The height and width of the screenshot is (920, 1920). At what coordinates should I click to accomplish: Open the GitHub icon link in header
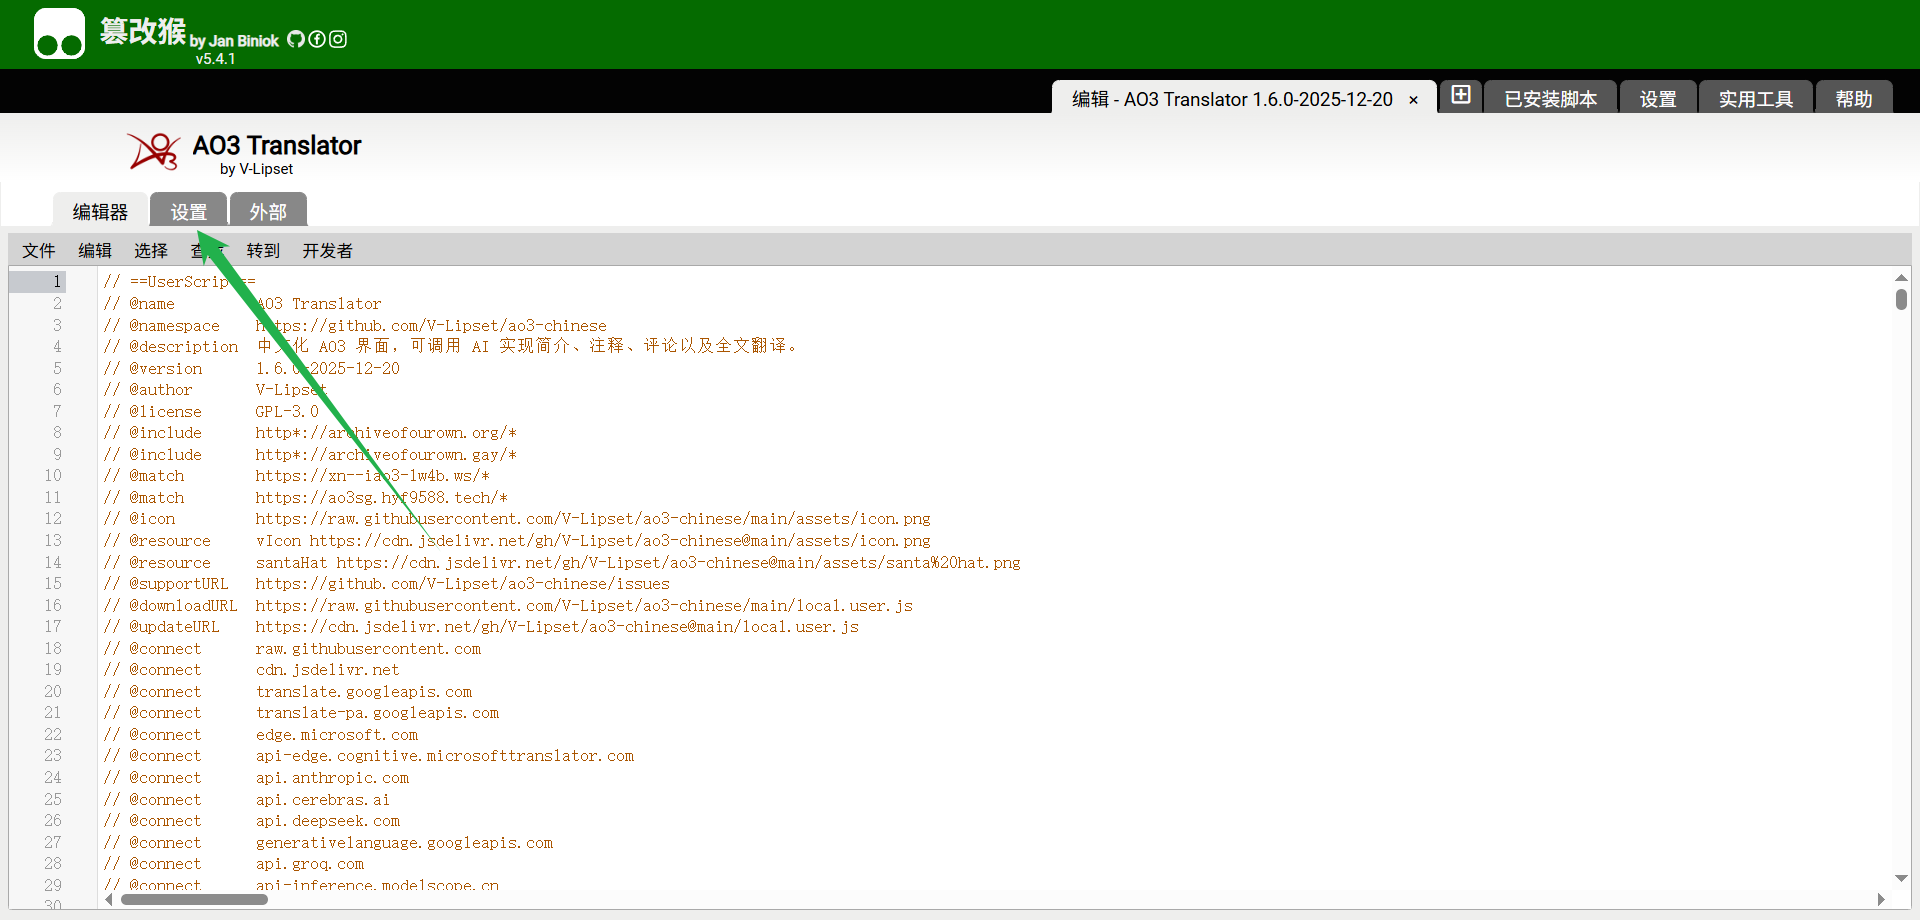pos(296,39)
